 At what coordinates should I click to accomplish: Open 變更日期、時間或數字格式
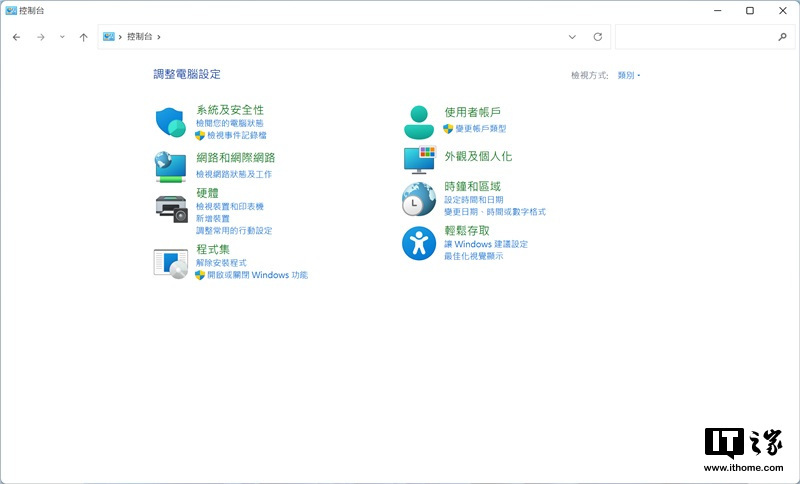(x=495, y=212)
